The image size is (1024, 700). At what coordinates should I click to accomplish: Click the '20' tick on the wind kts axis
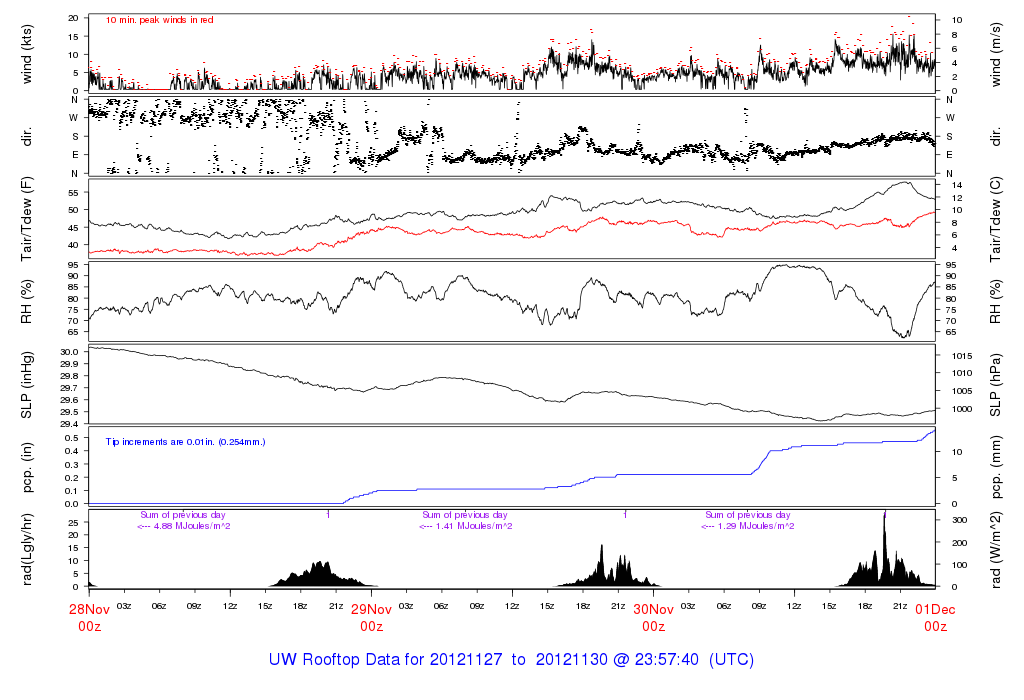74,18
